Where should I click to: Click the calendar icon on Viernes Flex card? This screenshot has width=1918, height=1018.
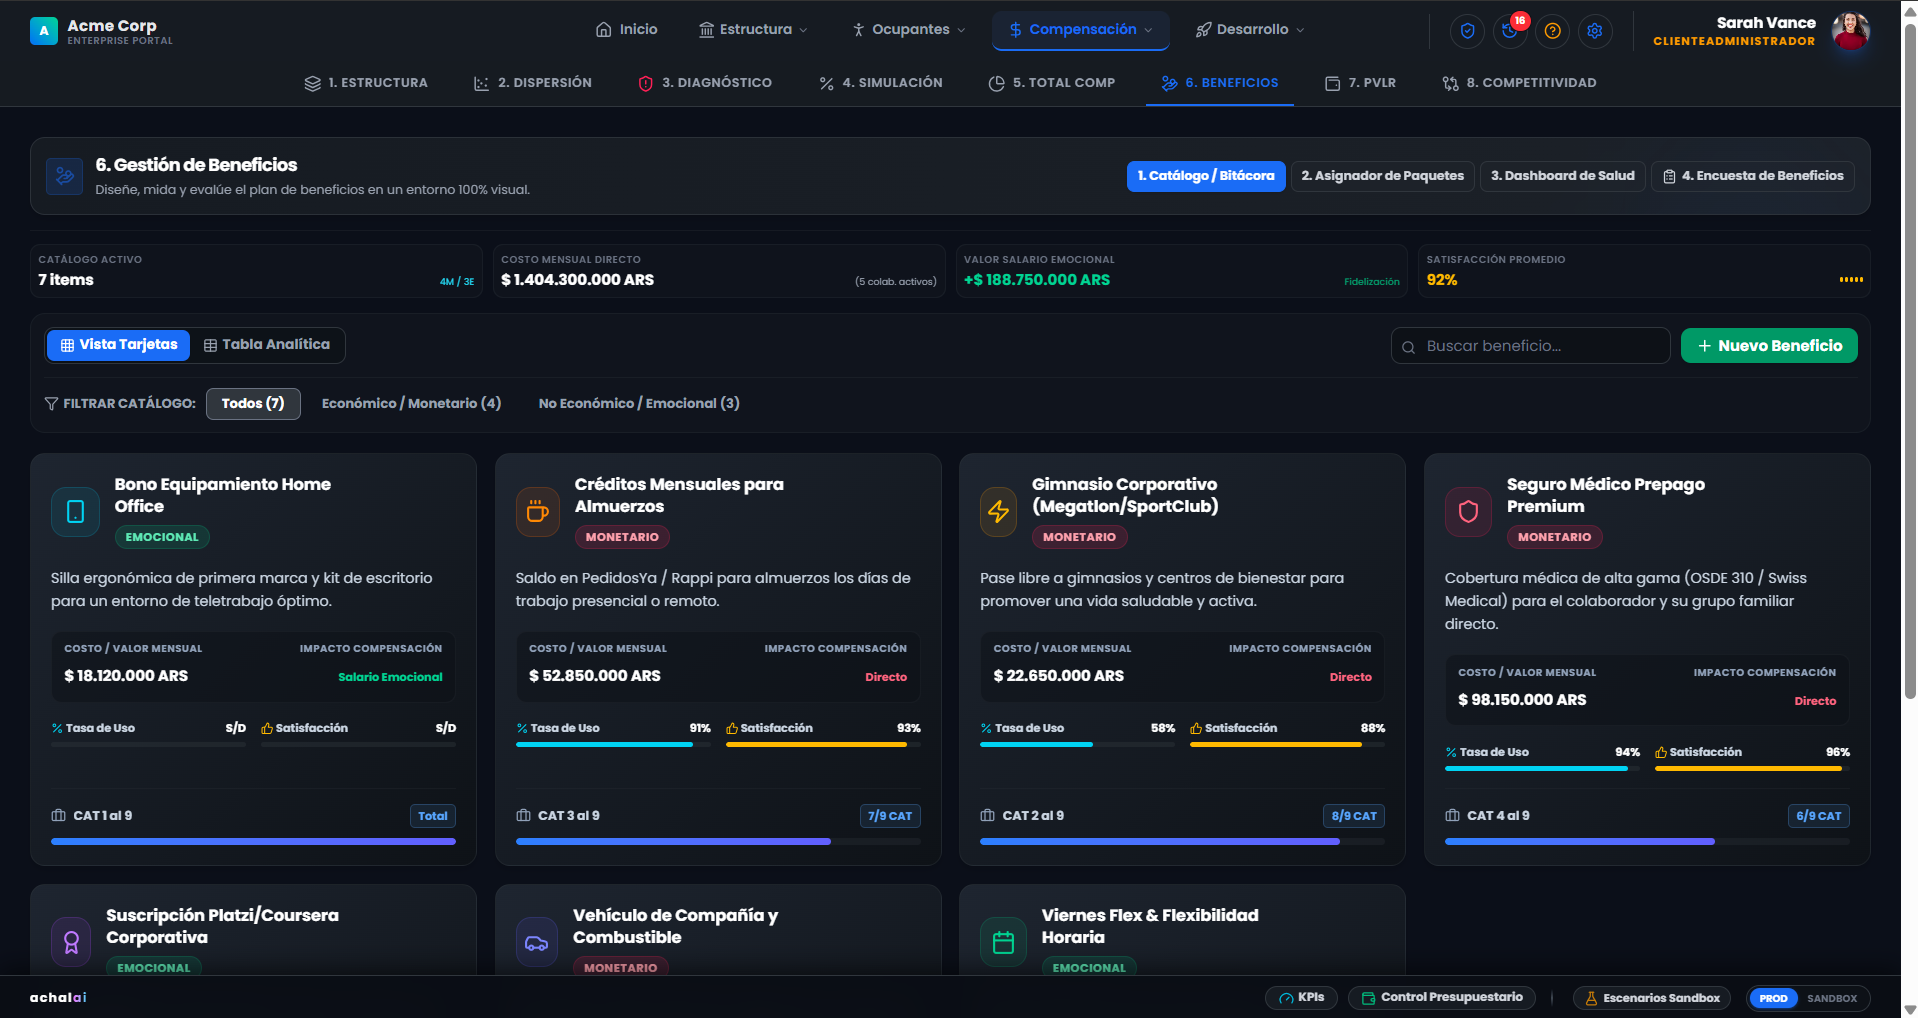tap(1004, 942)
